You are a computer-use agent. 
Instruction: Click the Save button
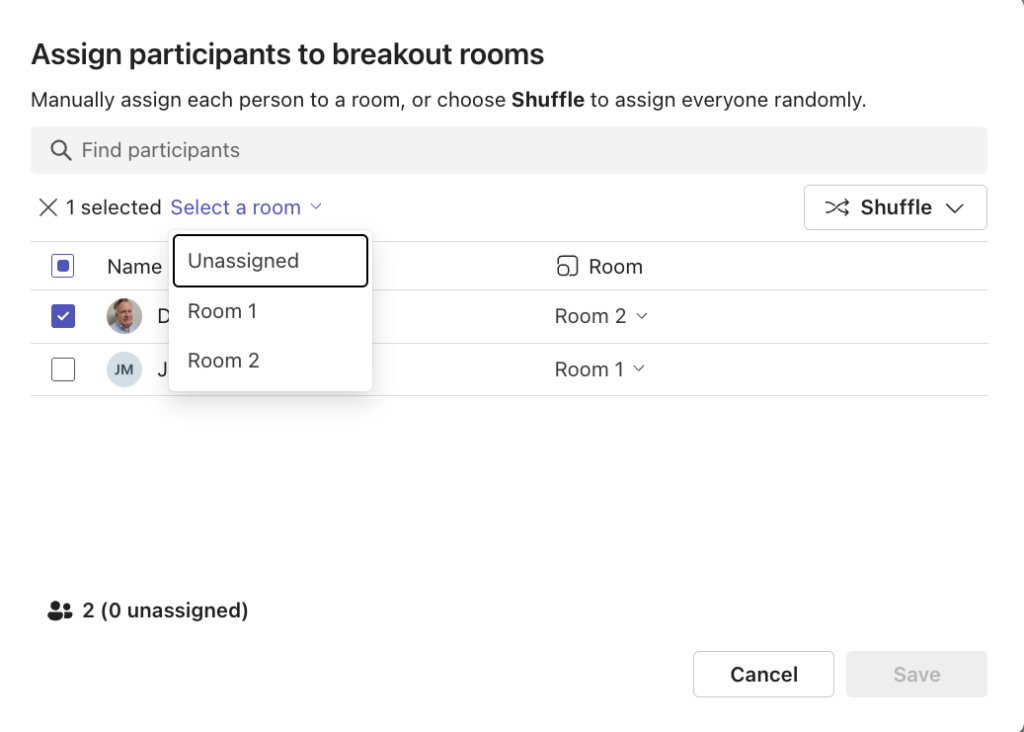coord(916,674)
